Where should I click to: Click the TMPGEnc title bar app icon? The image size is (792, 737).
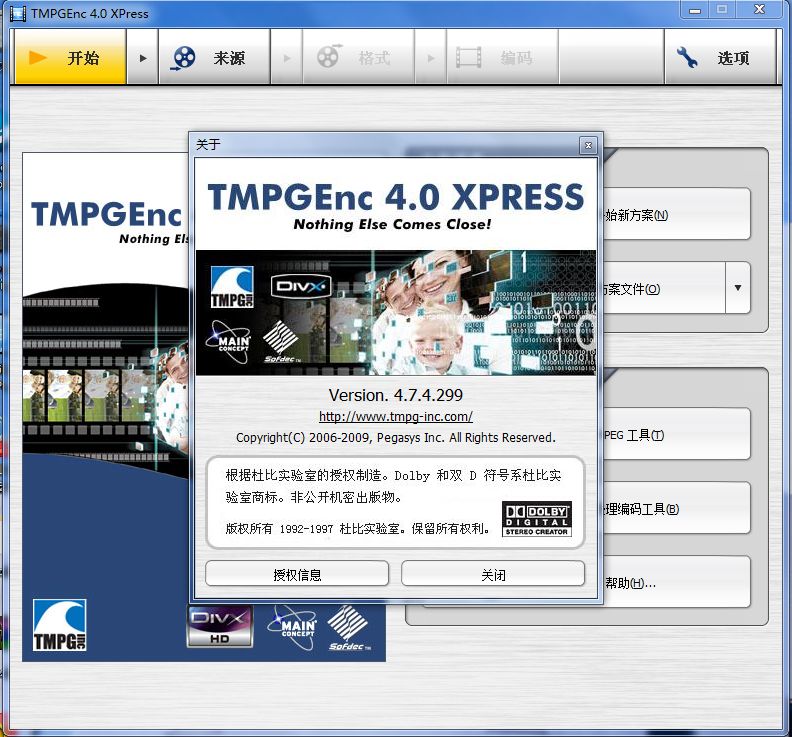(x=18, y=13)
